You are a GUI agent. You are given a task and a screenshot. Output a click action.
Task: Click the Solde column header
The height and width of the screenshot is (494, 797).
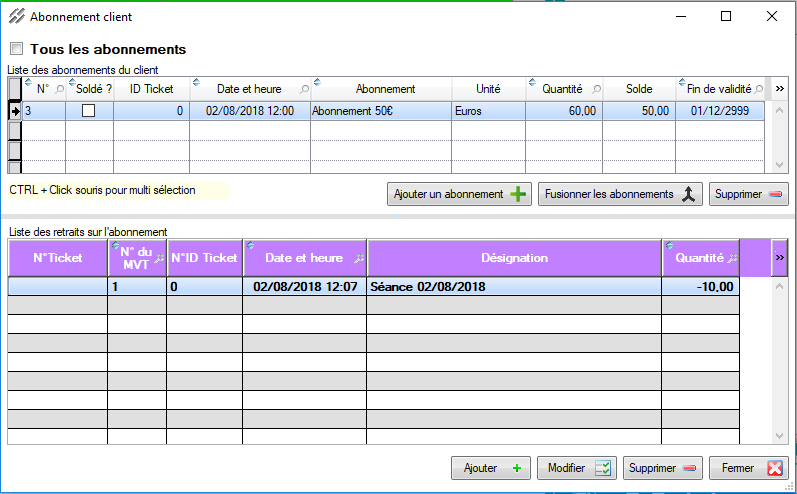pyautogui.click(x=639, y=89)
